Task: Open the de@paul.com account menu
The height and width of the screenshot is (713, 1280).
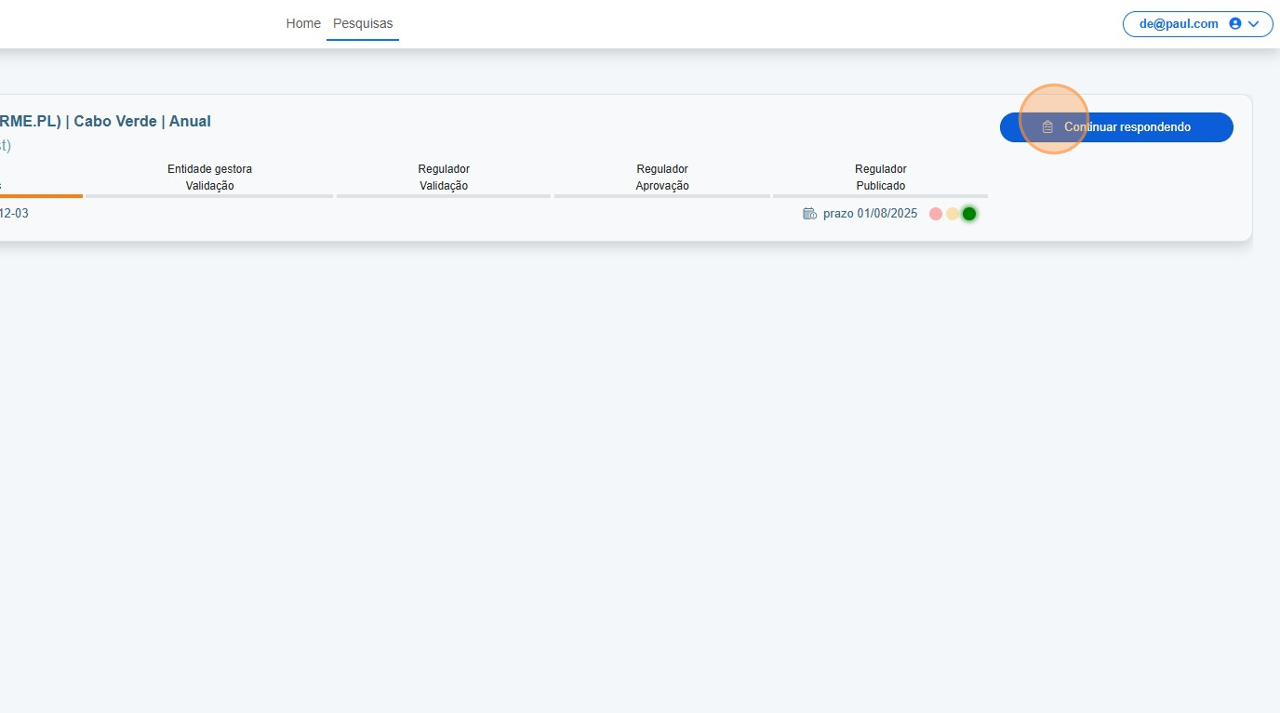Action: [1197, 23]
